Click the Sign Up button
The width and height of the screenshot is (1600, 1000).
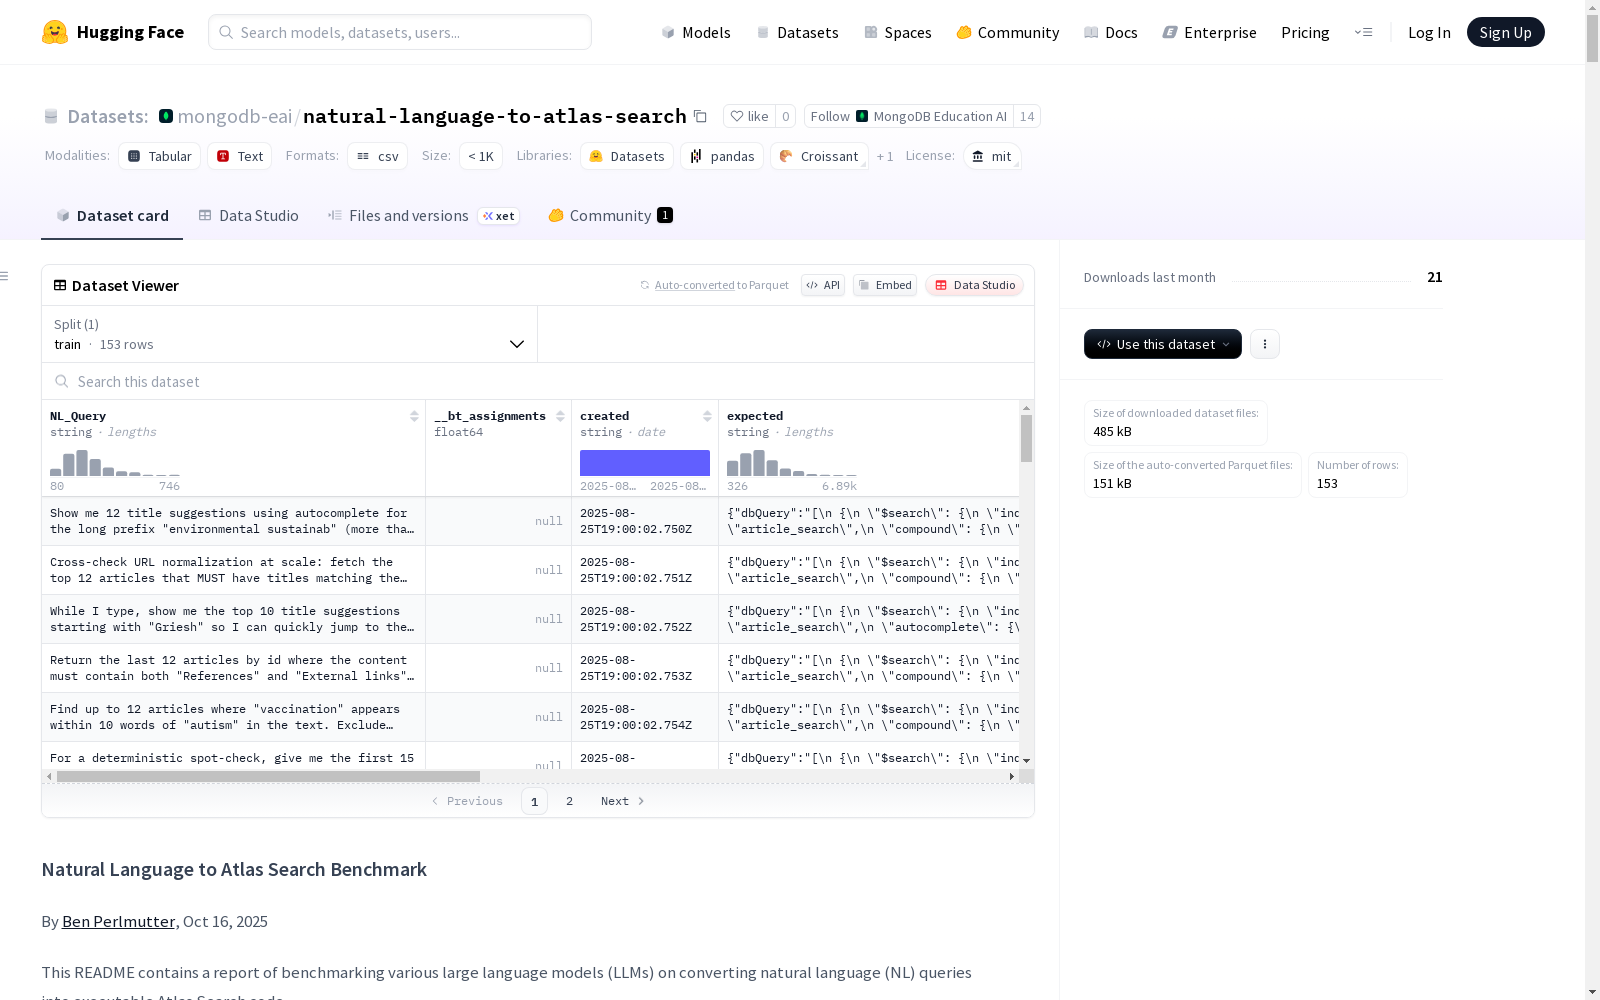click(x=1505, y=32)
